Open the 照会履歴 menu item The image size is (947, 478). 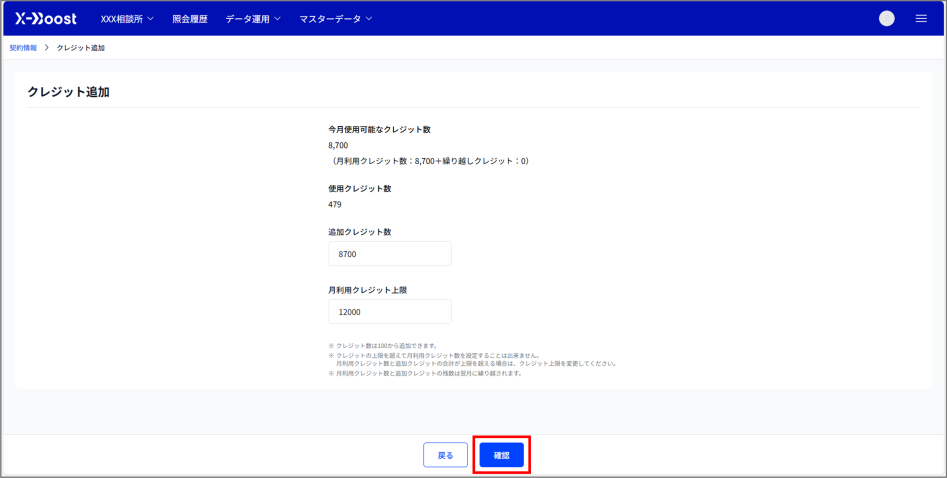pos(190,19)
